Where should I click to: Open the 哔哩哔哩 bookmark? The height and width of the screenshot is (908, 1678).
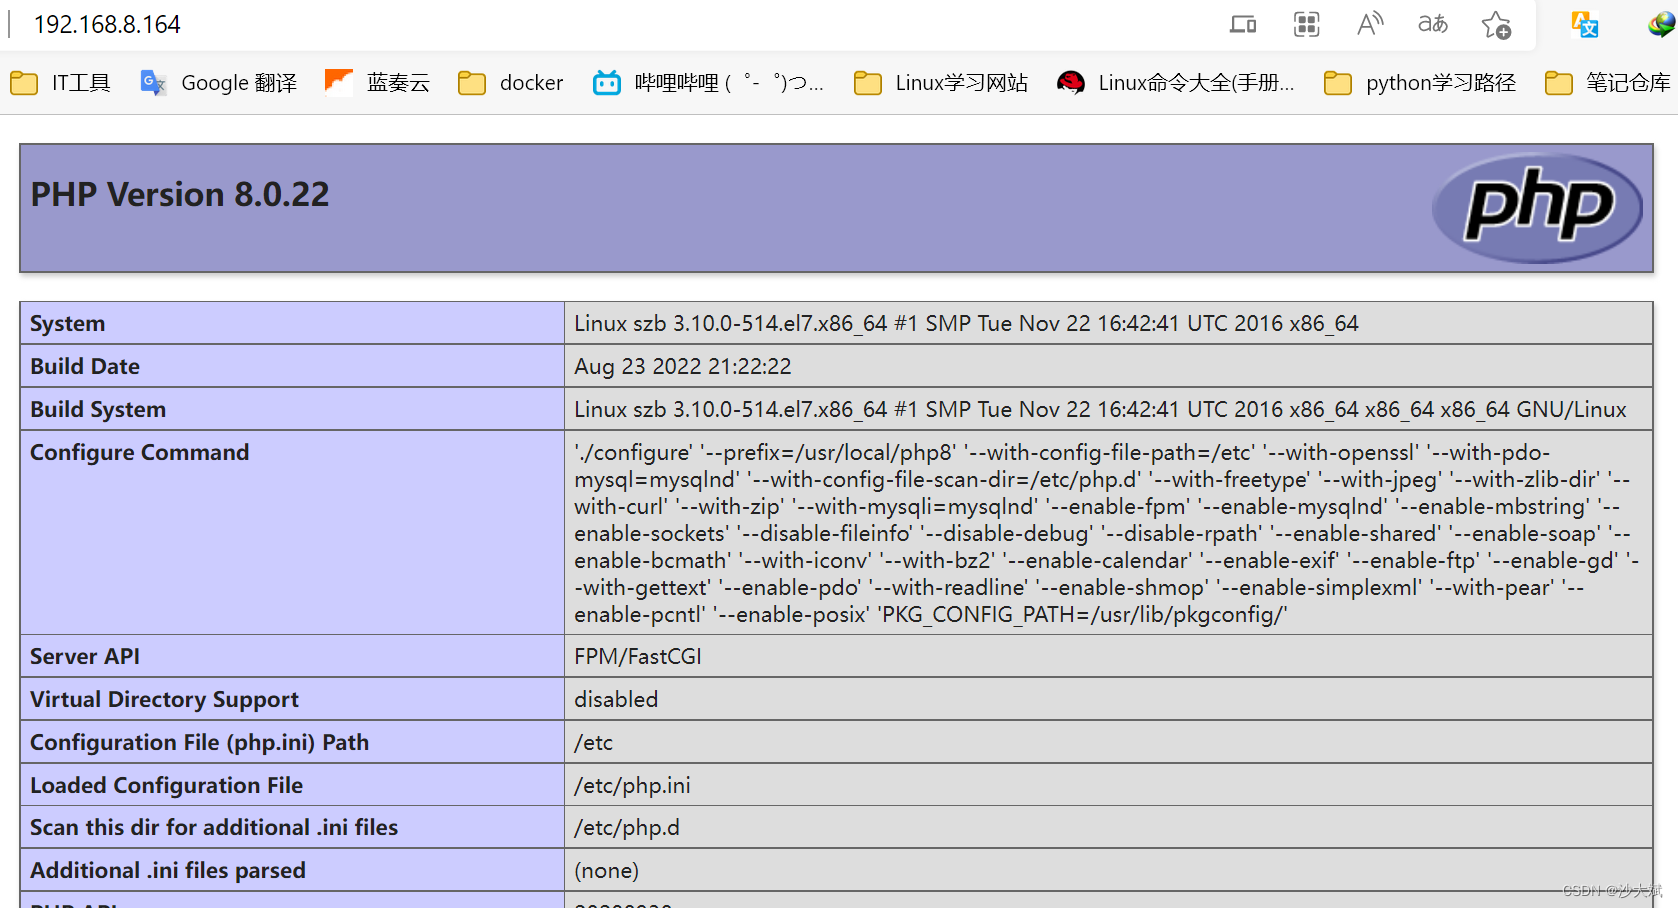[x=708, y=83]
